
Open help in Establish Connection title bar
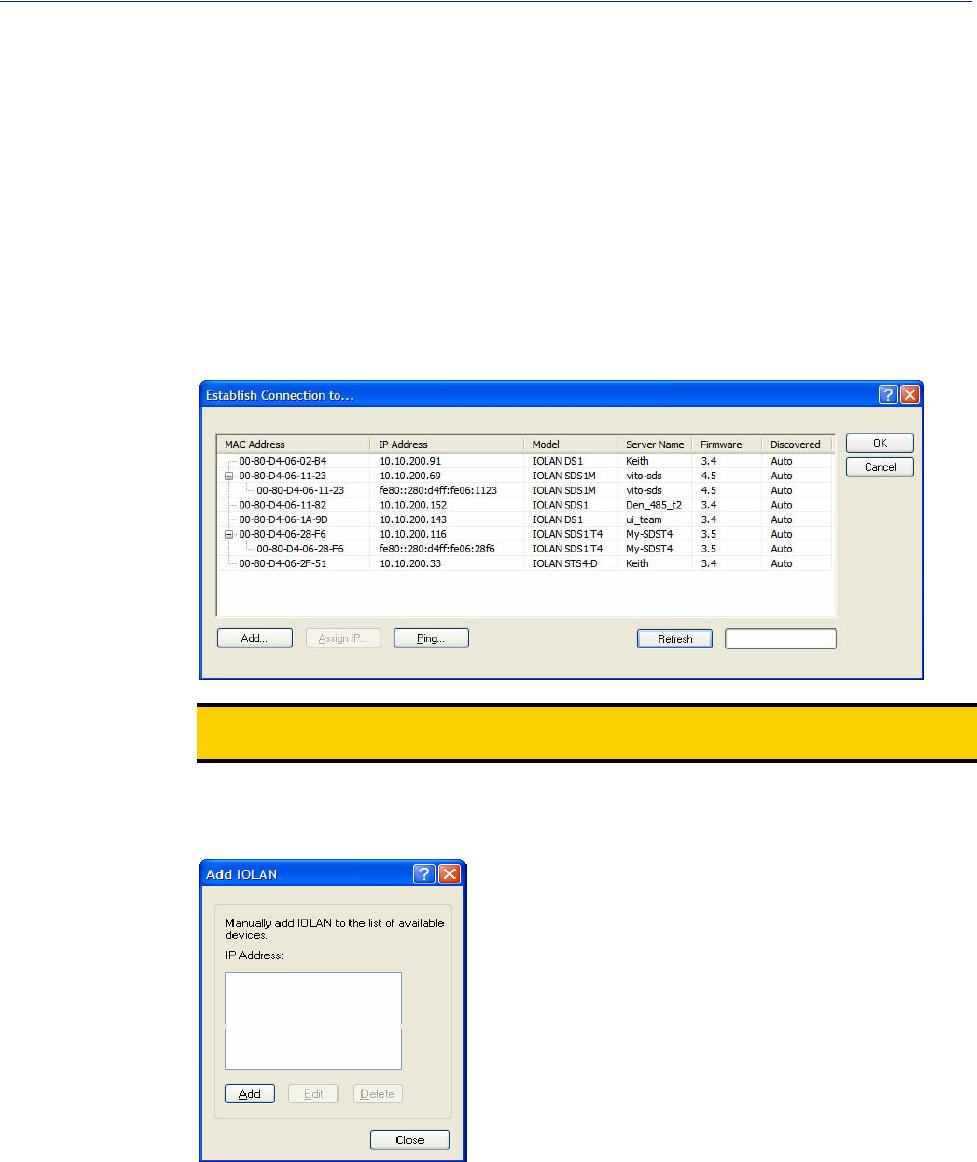[888, 395]
